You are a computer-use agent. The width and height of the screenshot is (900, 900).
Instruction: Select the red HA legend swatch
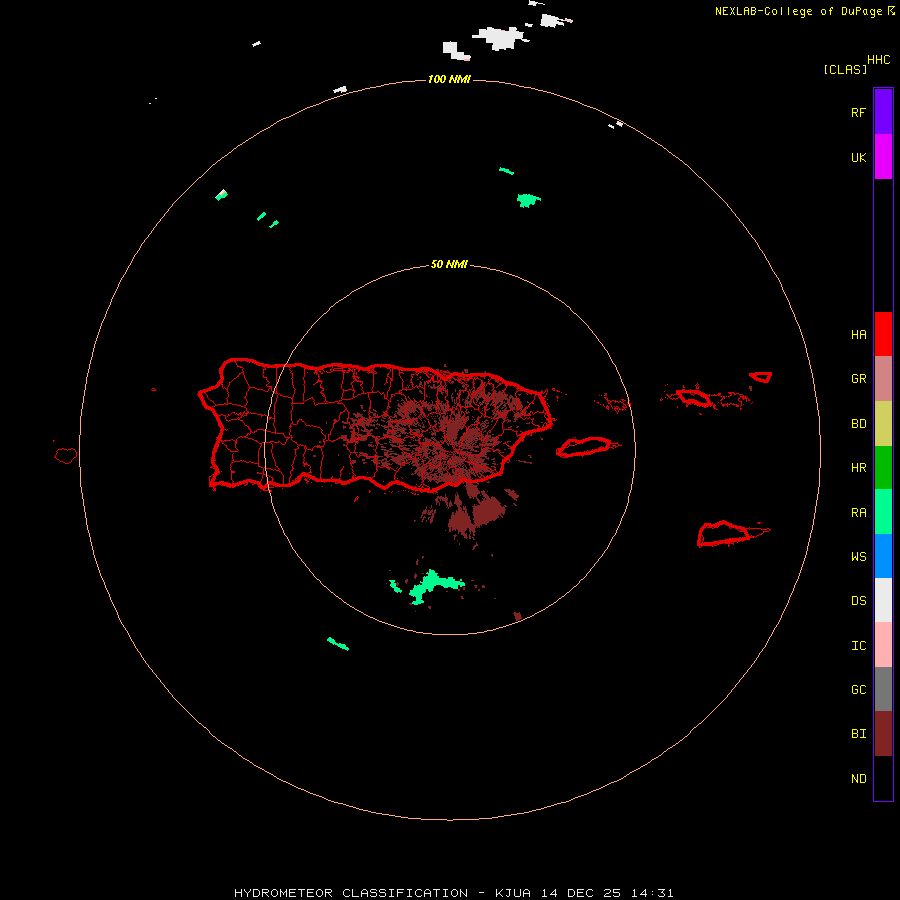coord(883,334)
